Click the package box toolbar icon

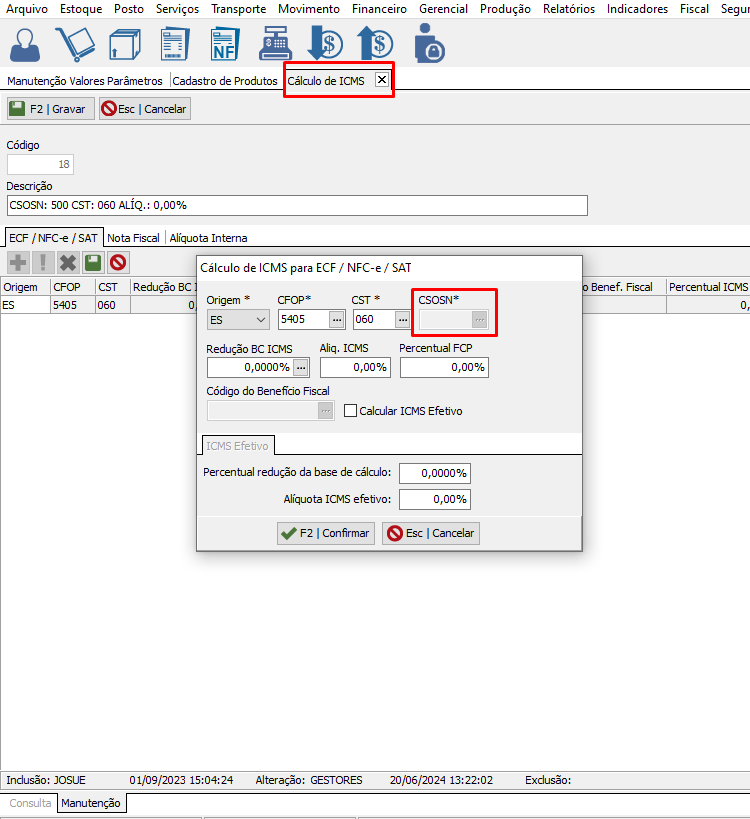tap(124, 44)
